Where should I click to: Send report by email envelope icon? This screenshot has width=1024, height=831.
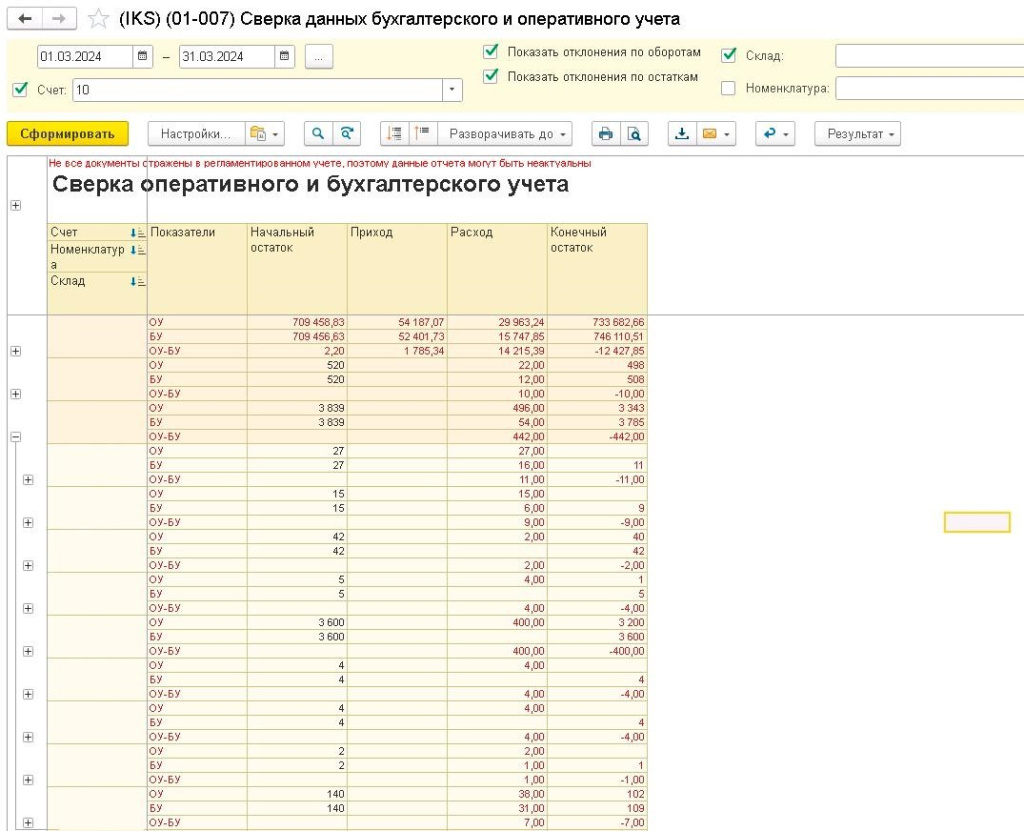[709, 134]
